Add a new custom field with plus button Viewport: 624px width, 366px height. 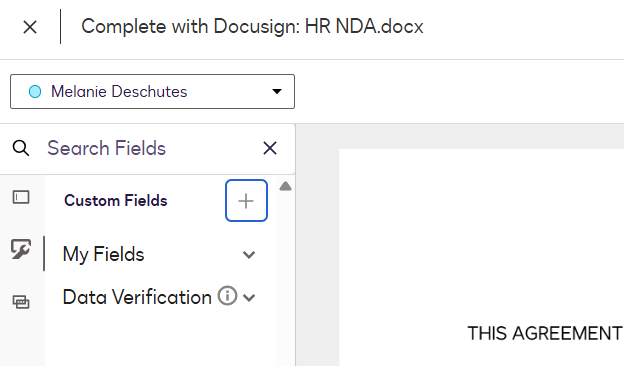246,201
